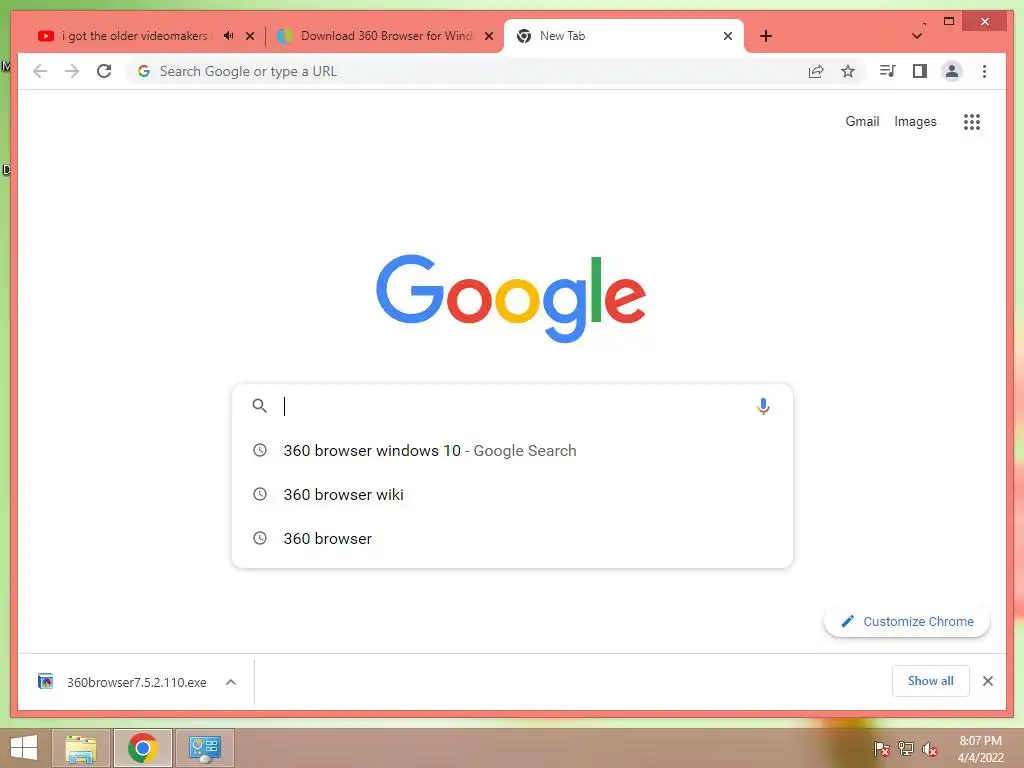Open the Images link
The width and height of the screenshot is (1024, 768).
pyautogui.click(x=915, y=121)
